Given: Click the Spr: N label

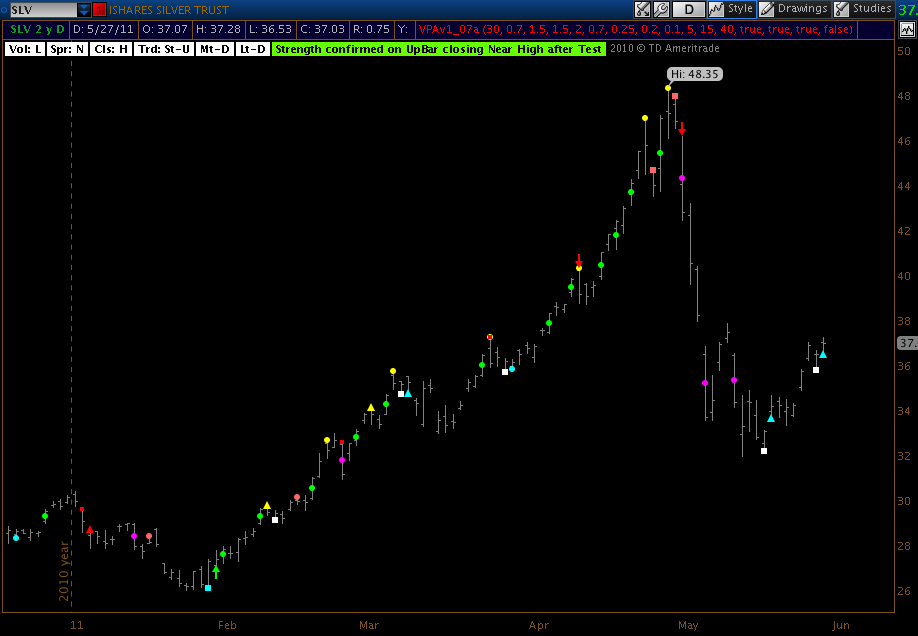Looking at the screenshot, I should [x=67, y=49].
